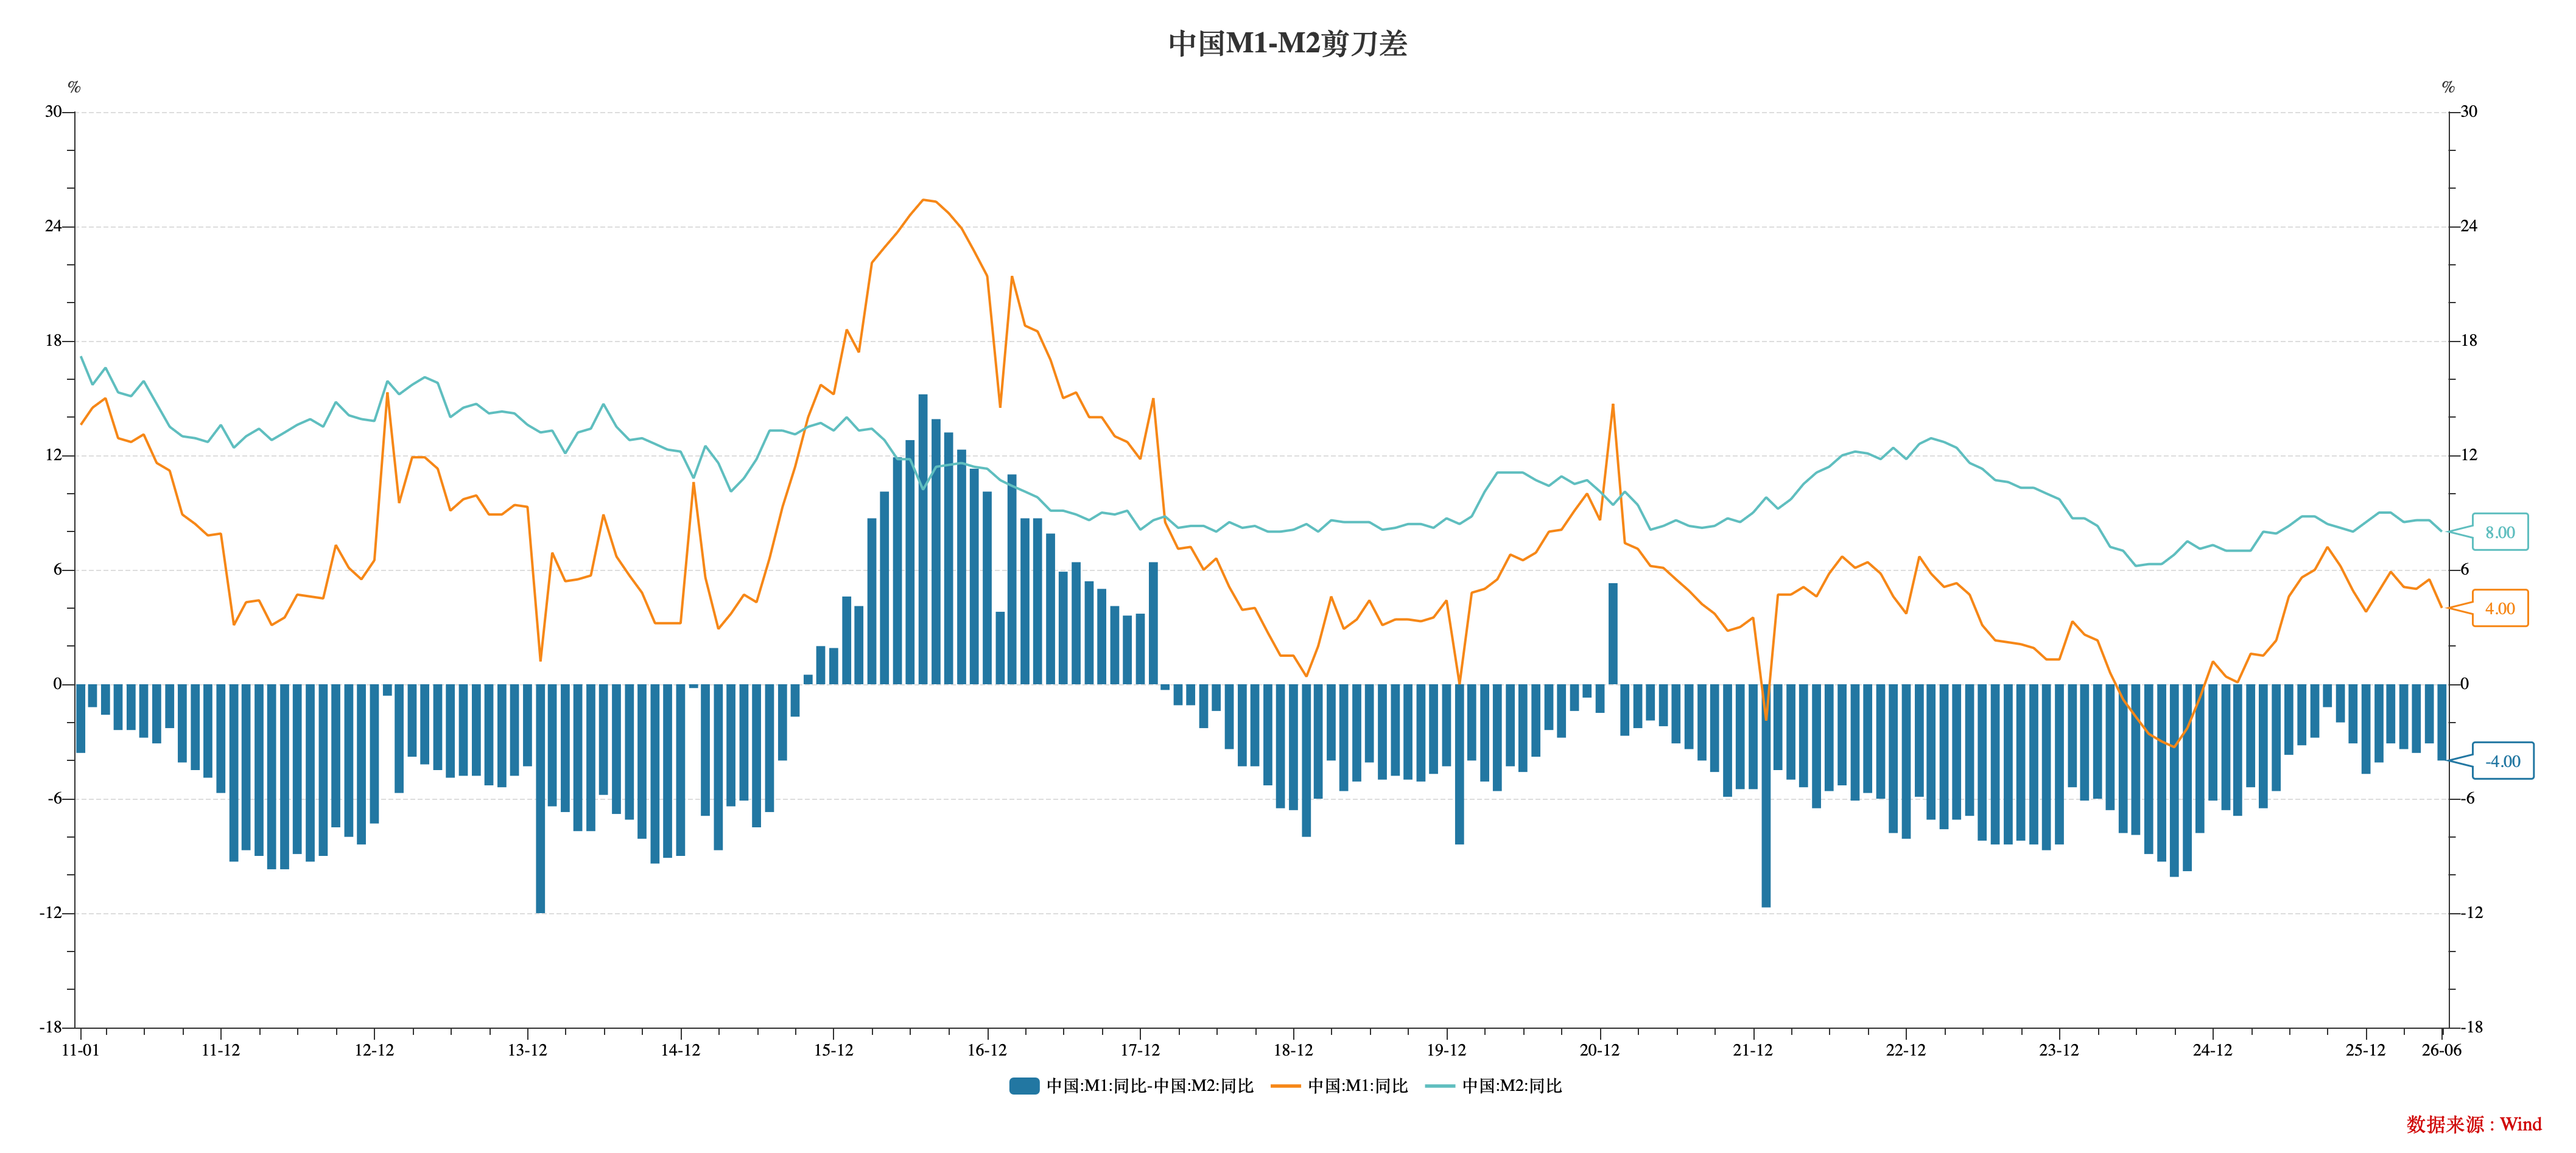
Task: Toggle the 中国:M2:同比 teal line legend
Action: pyautogui.click(x=1493, y=1086)
